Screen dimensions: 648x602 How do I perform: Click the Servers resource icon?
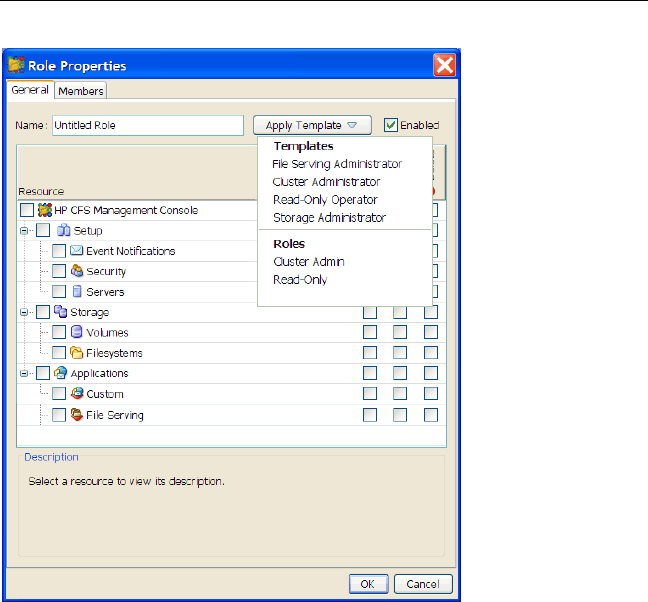pyautogui.click(x=76, y=292)
